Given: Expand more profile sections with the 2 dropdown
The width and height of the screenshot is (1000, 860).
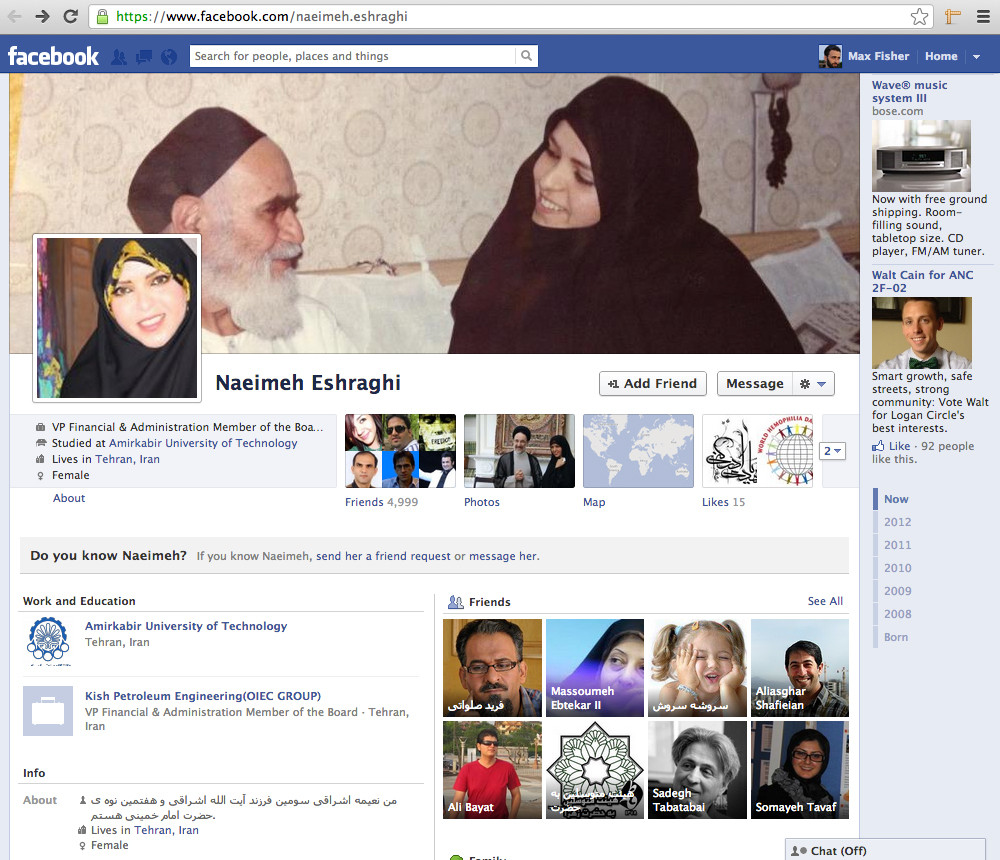Looking at the screenshot, I should tap(832, 451).
